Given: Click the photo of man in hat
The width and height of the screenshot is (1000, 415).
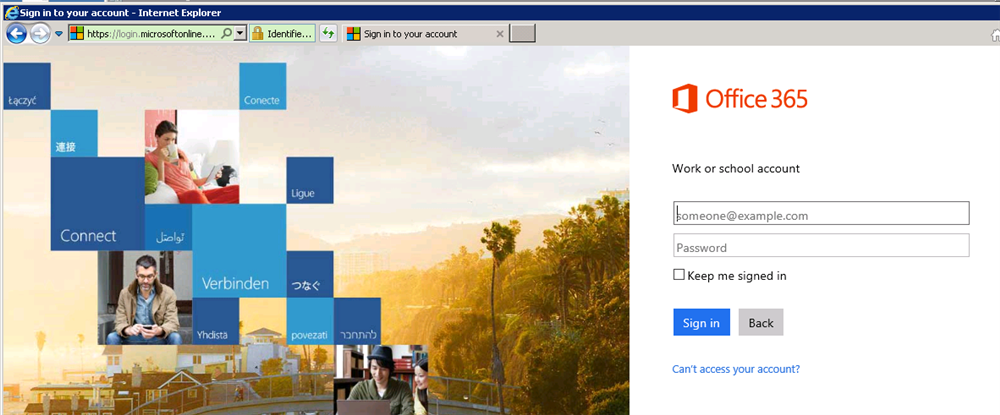Looking at the screenshot, I should 381,380.
